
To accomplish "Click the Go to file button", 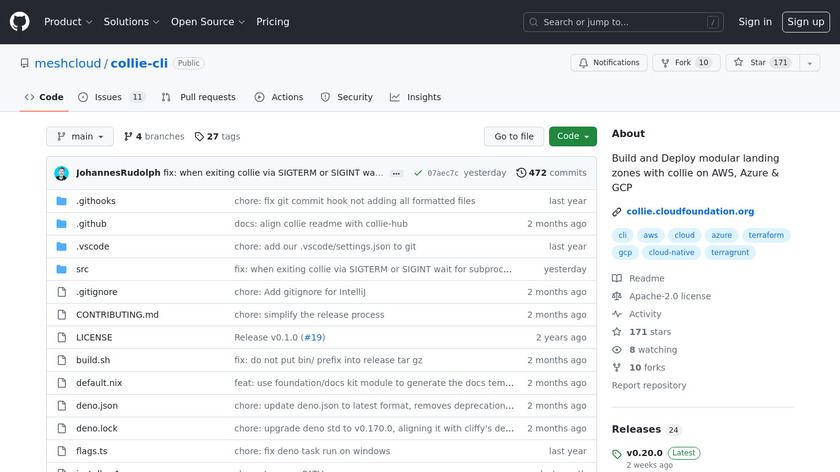I will click(514, 137).
